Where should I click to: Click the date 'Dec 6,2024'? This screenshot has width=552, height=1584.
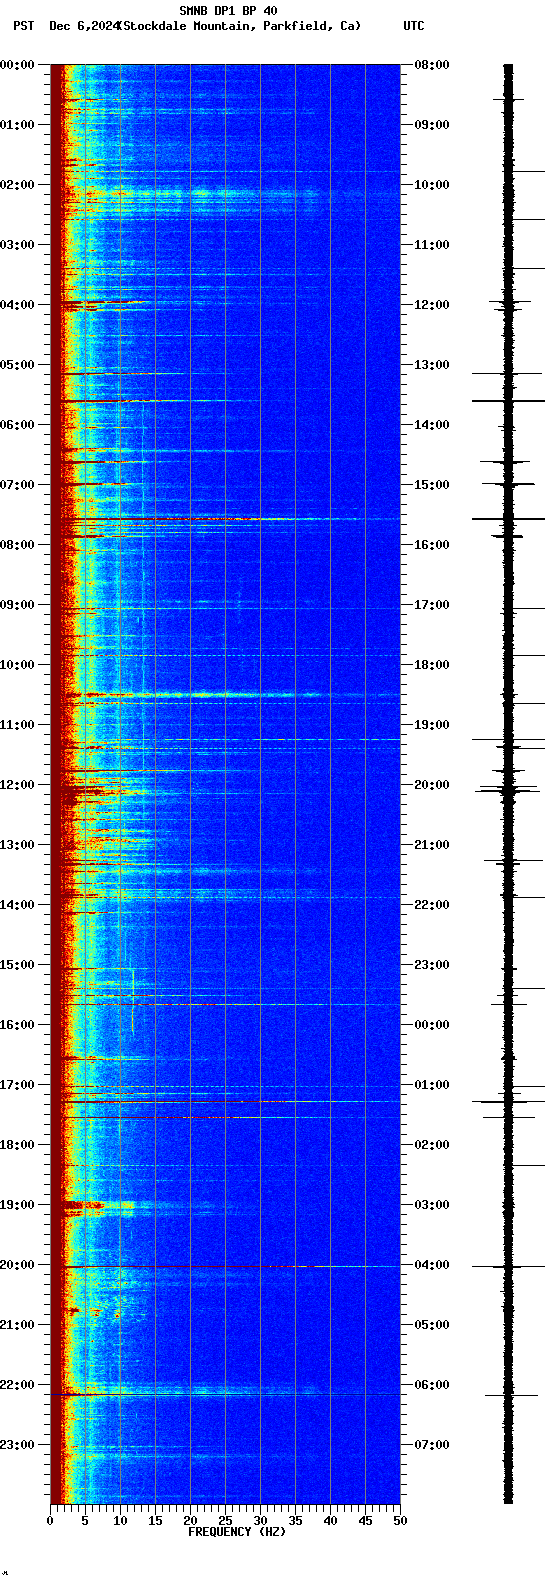tap(83, 26)
